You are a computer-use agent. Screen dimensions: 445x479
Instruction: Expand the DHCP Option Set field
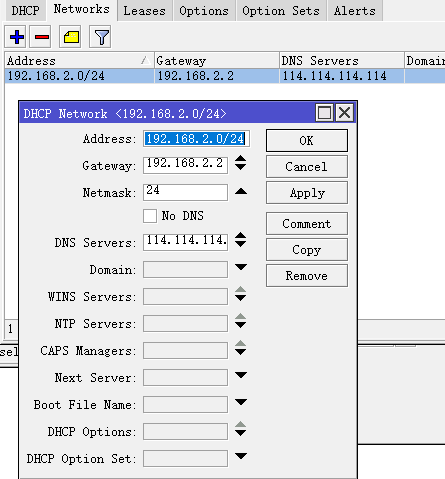[x=241, y=456]
